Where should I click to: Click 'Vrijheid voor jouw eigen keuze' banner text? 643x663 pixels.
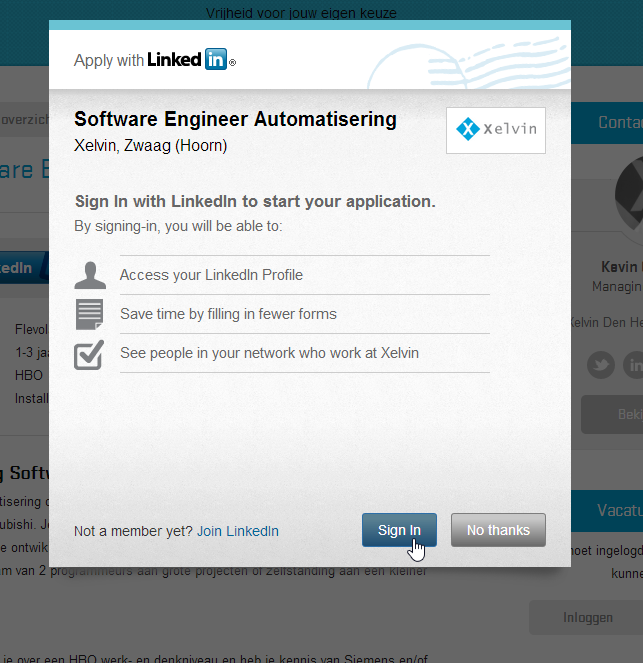point(301,13)
